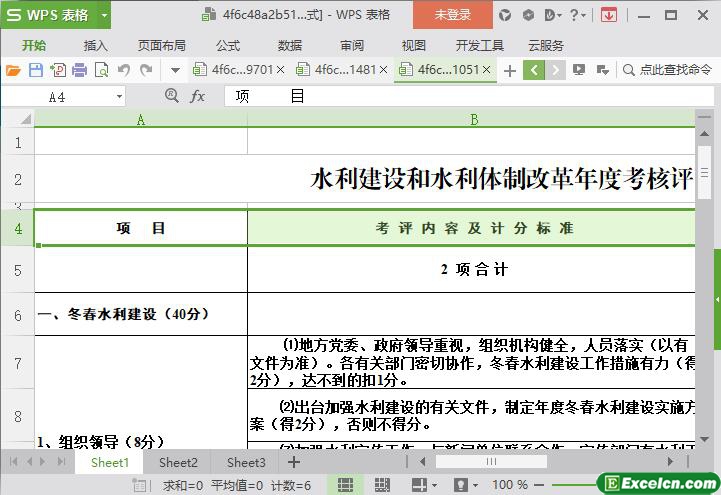Click the 未登录 login button

tap(452, 15)
